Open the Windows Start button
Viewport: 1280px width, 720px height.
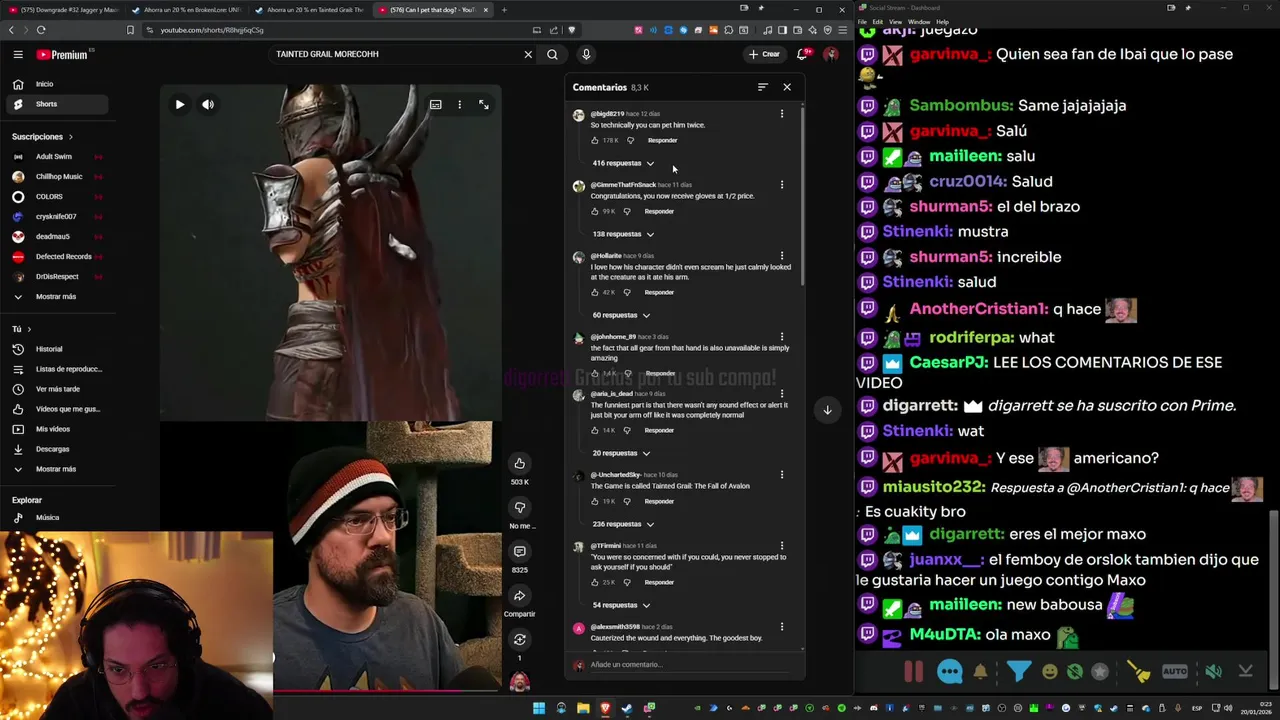[x=539, y=708]
